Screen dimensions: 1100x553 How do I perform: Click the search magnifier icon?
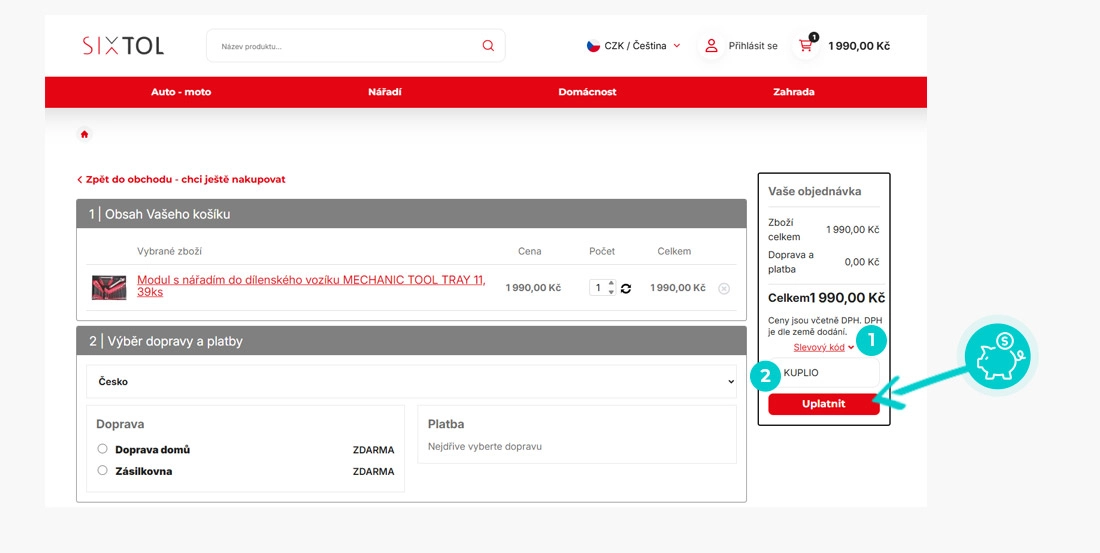[488, 46]
